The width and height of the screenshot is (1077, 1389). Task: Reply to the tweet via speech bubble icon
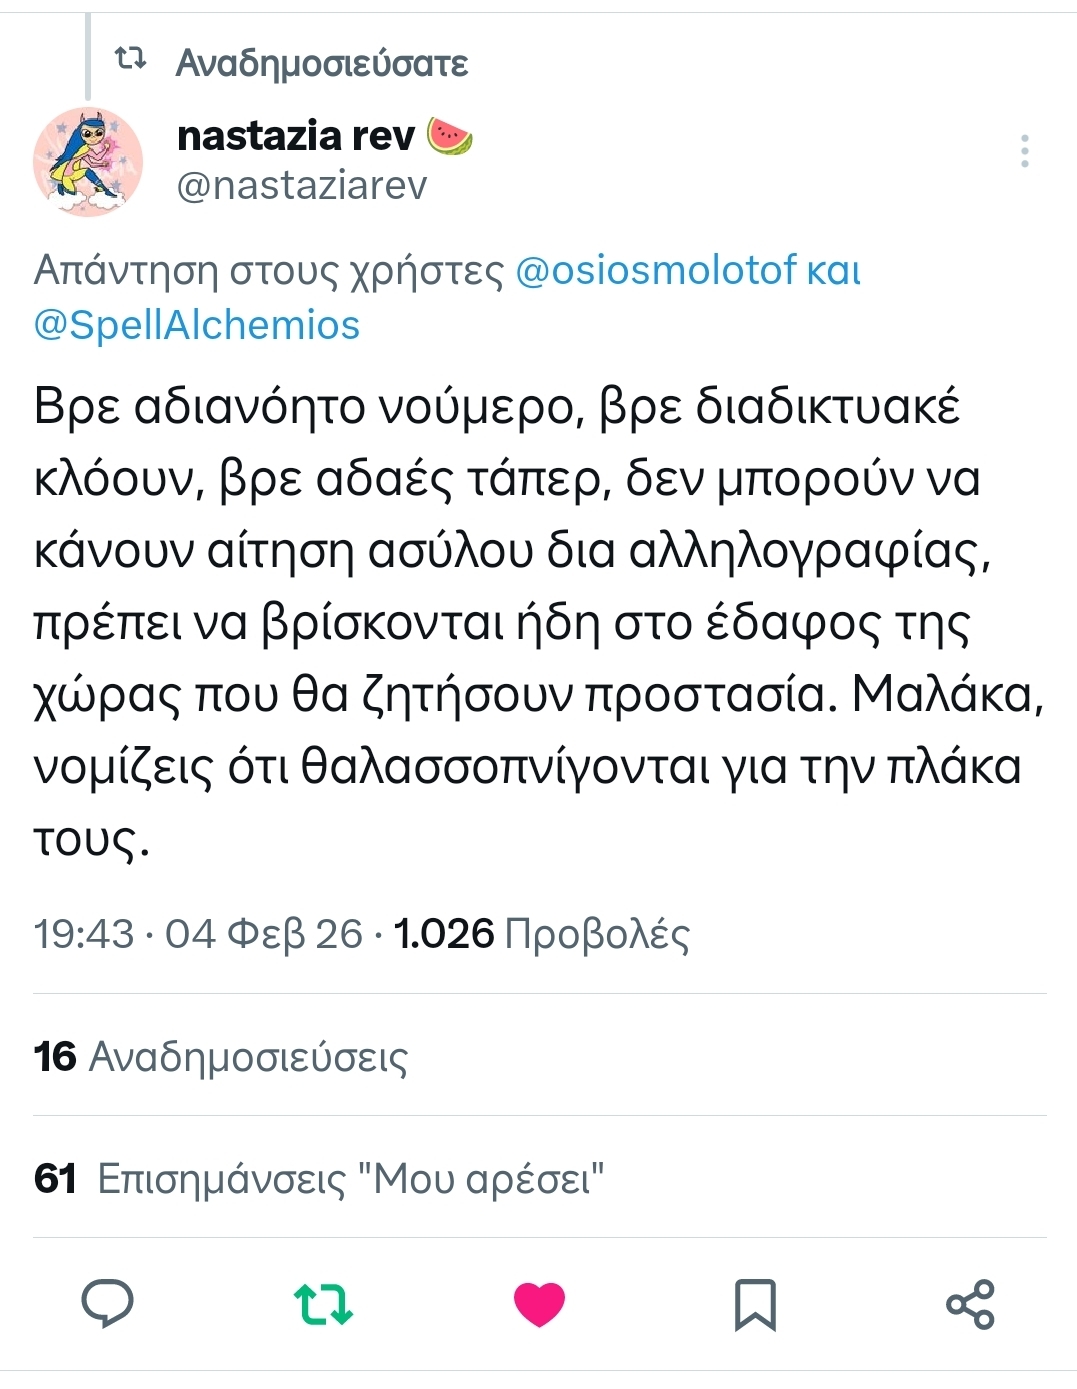[x=107, y=1304]
